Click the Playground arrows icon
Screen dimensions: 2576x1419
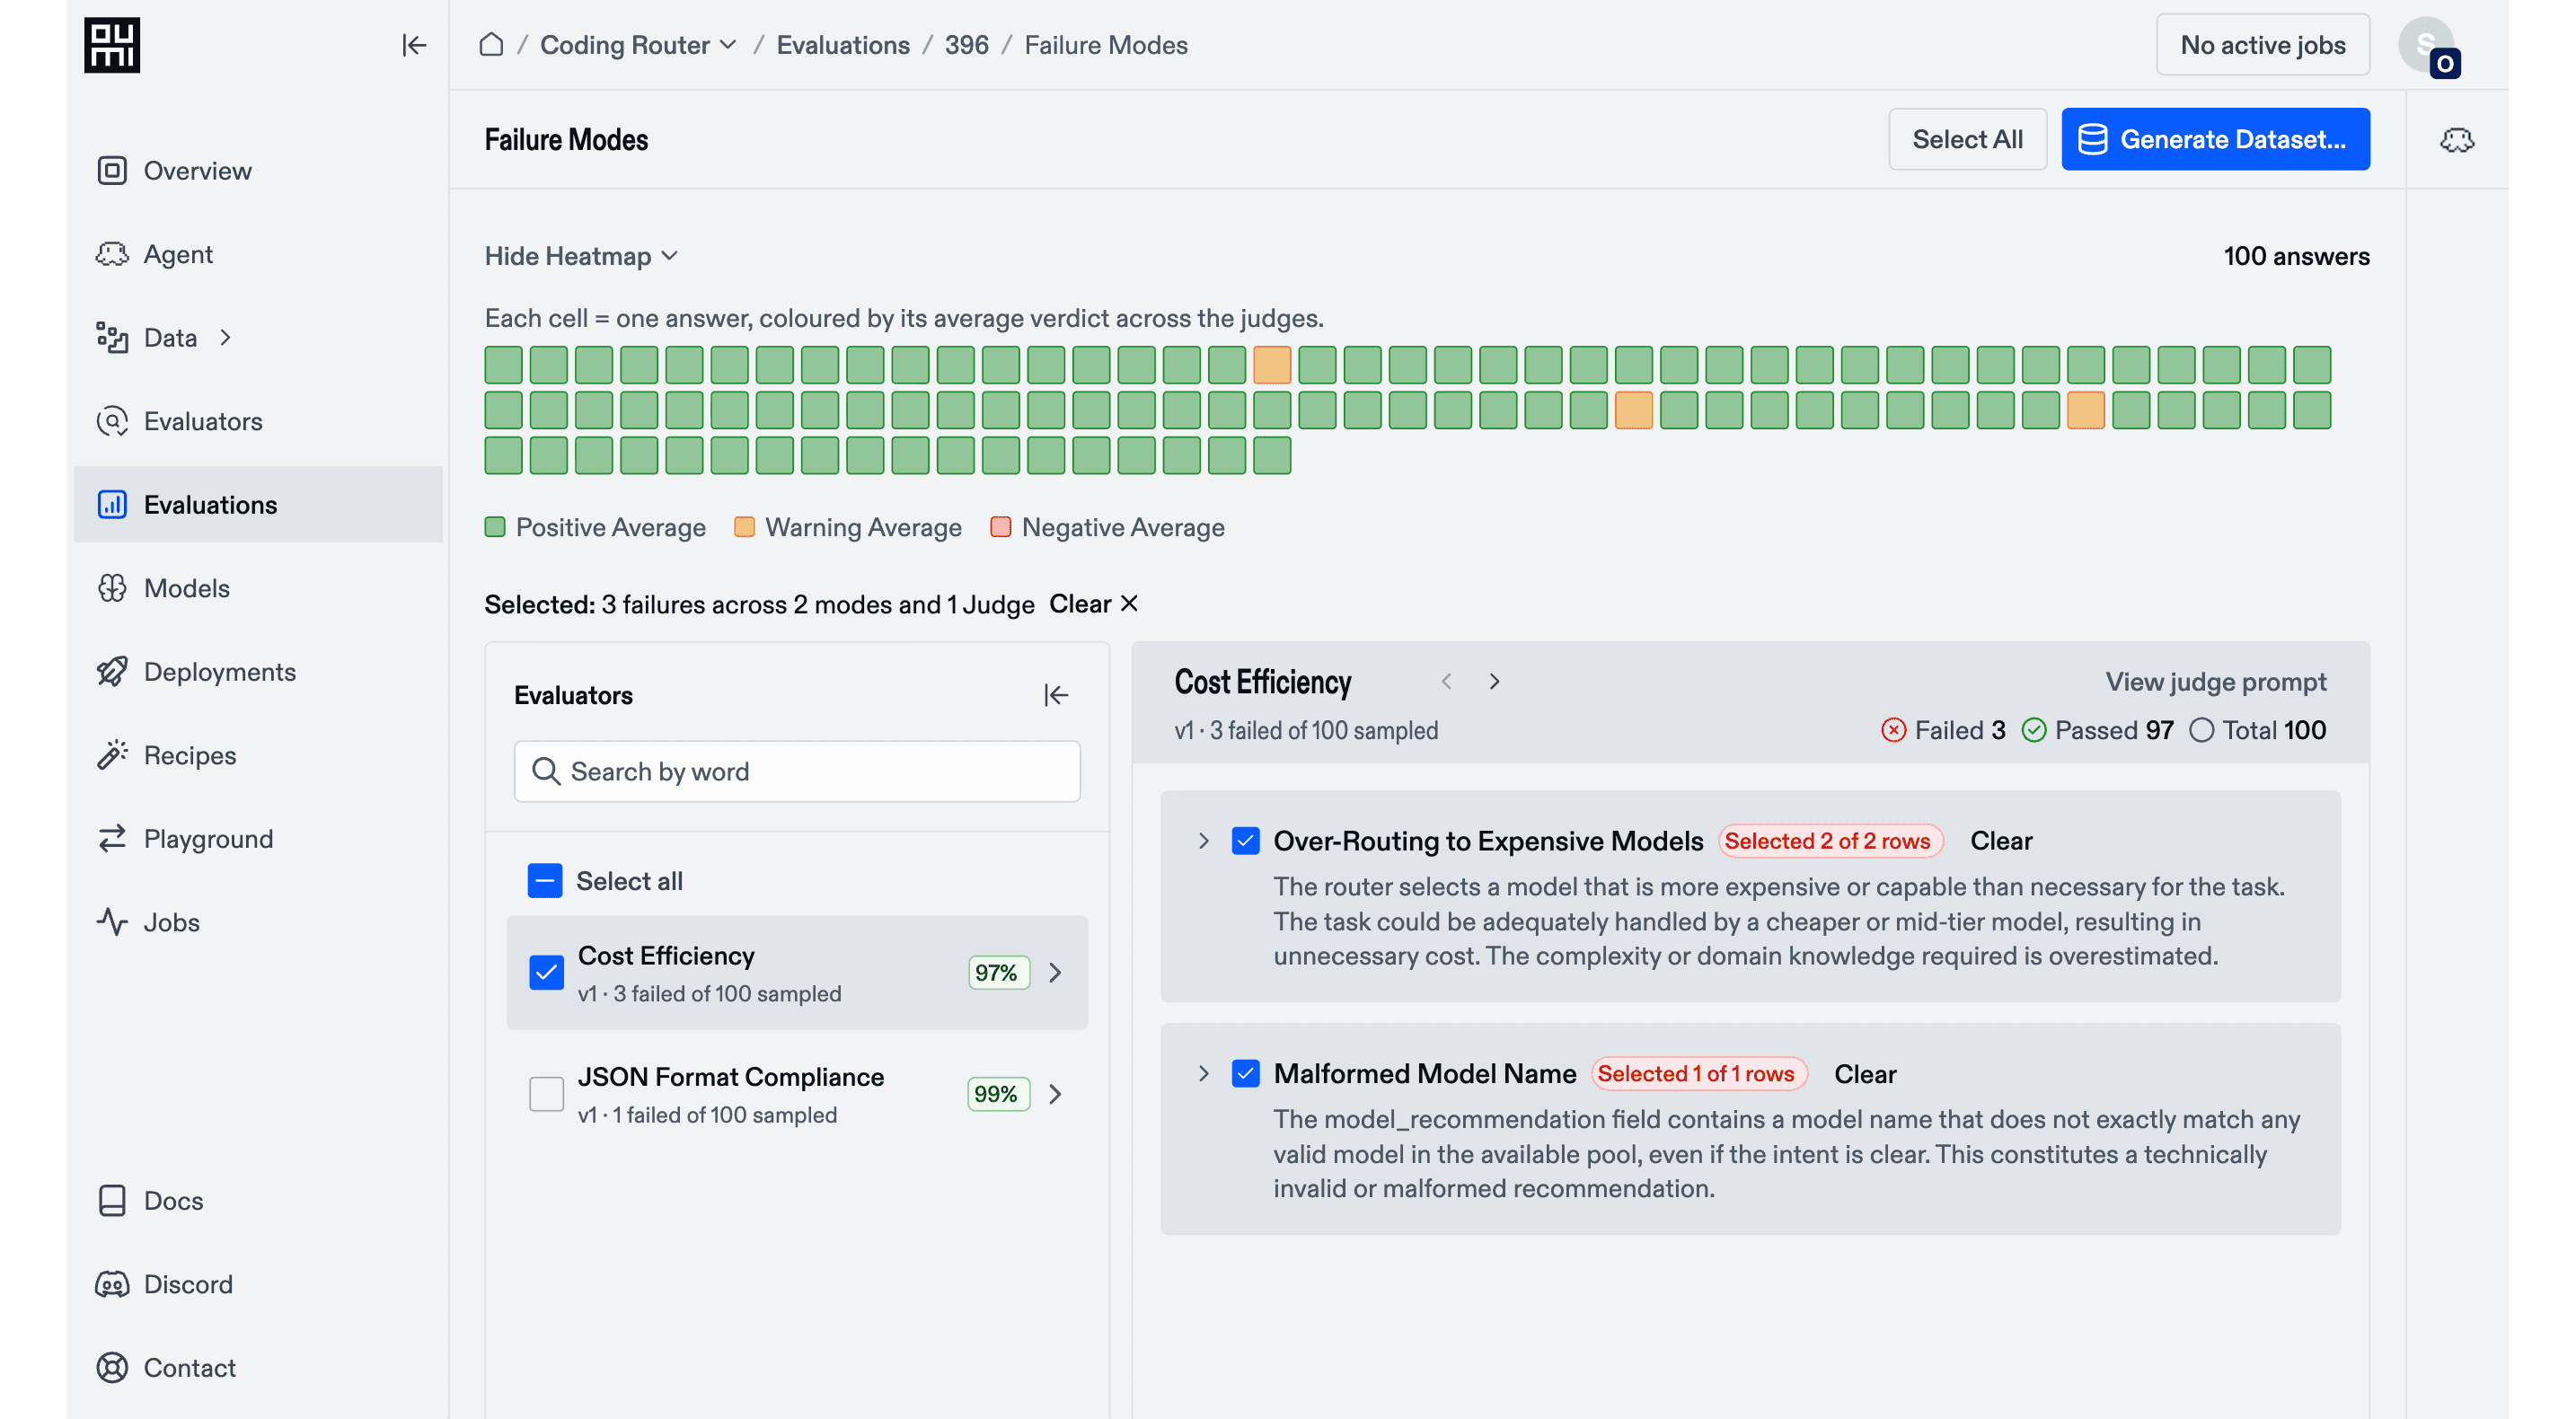click(112, 839)
